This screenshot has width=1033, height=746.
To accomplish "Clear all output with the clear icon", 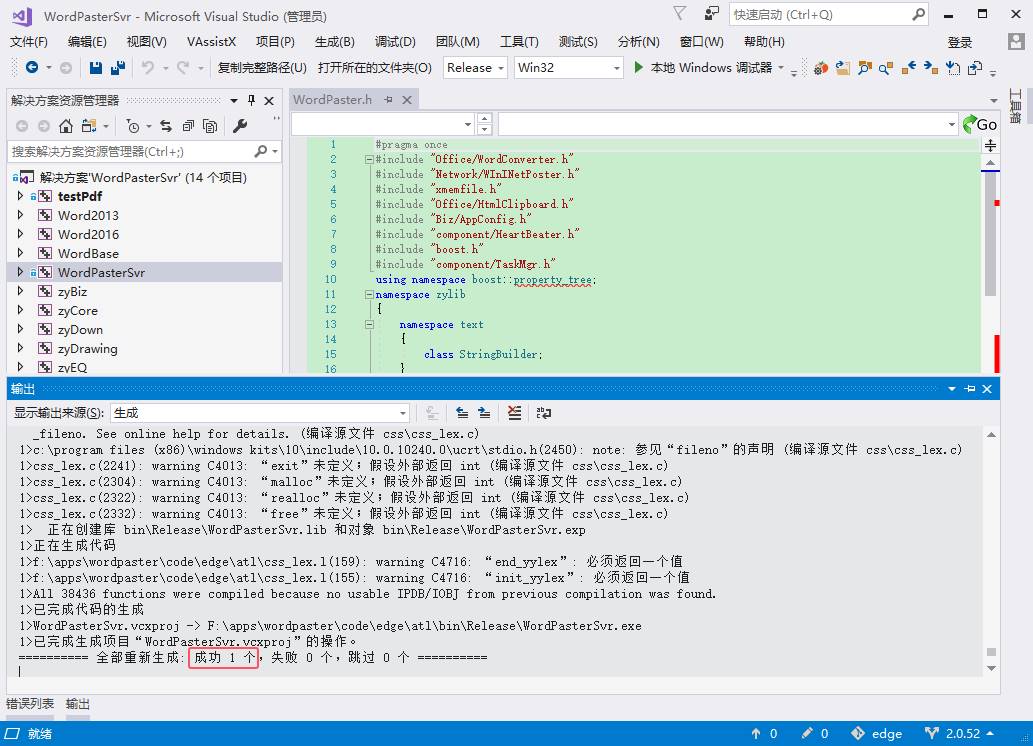I will (514, 412).
